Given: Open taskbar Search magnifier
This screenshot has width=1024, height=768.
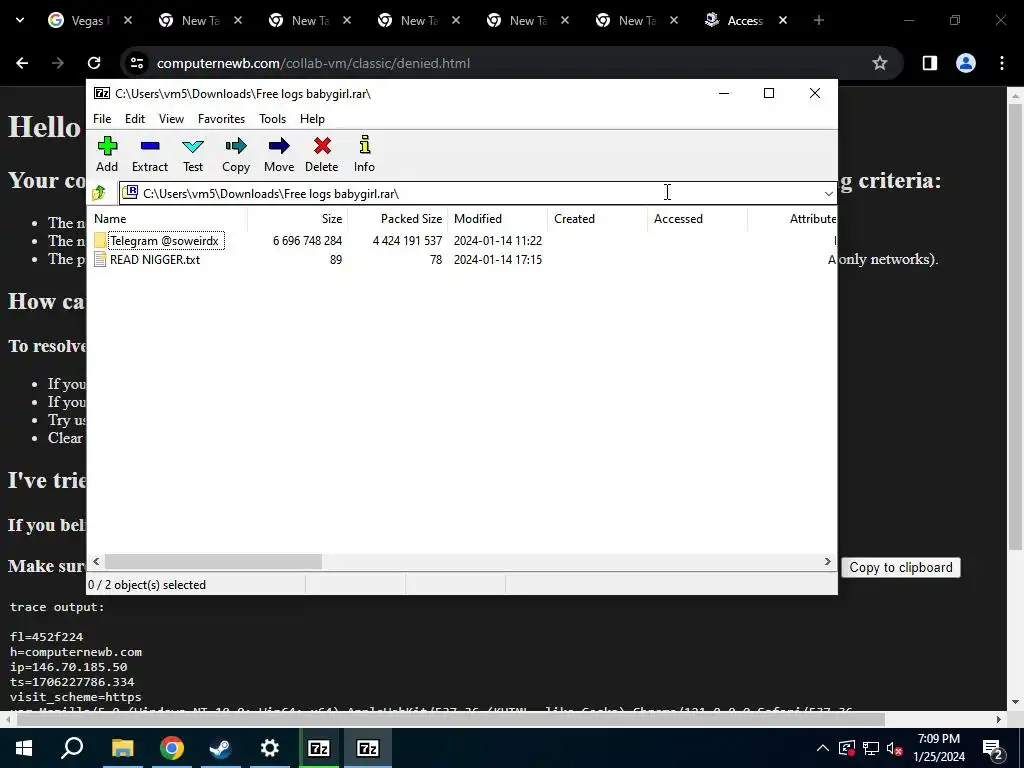Looking at the screenshot, I should [72, 748].
